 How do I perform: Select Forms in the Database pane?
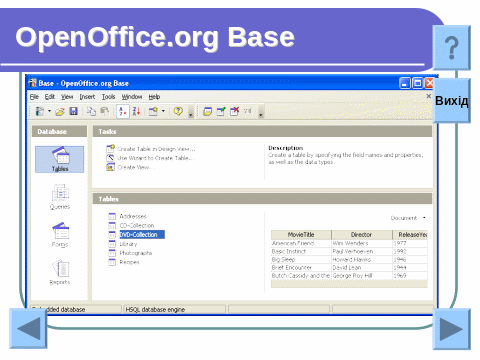[x=60, y=235]
